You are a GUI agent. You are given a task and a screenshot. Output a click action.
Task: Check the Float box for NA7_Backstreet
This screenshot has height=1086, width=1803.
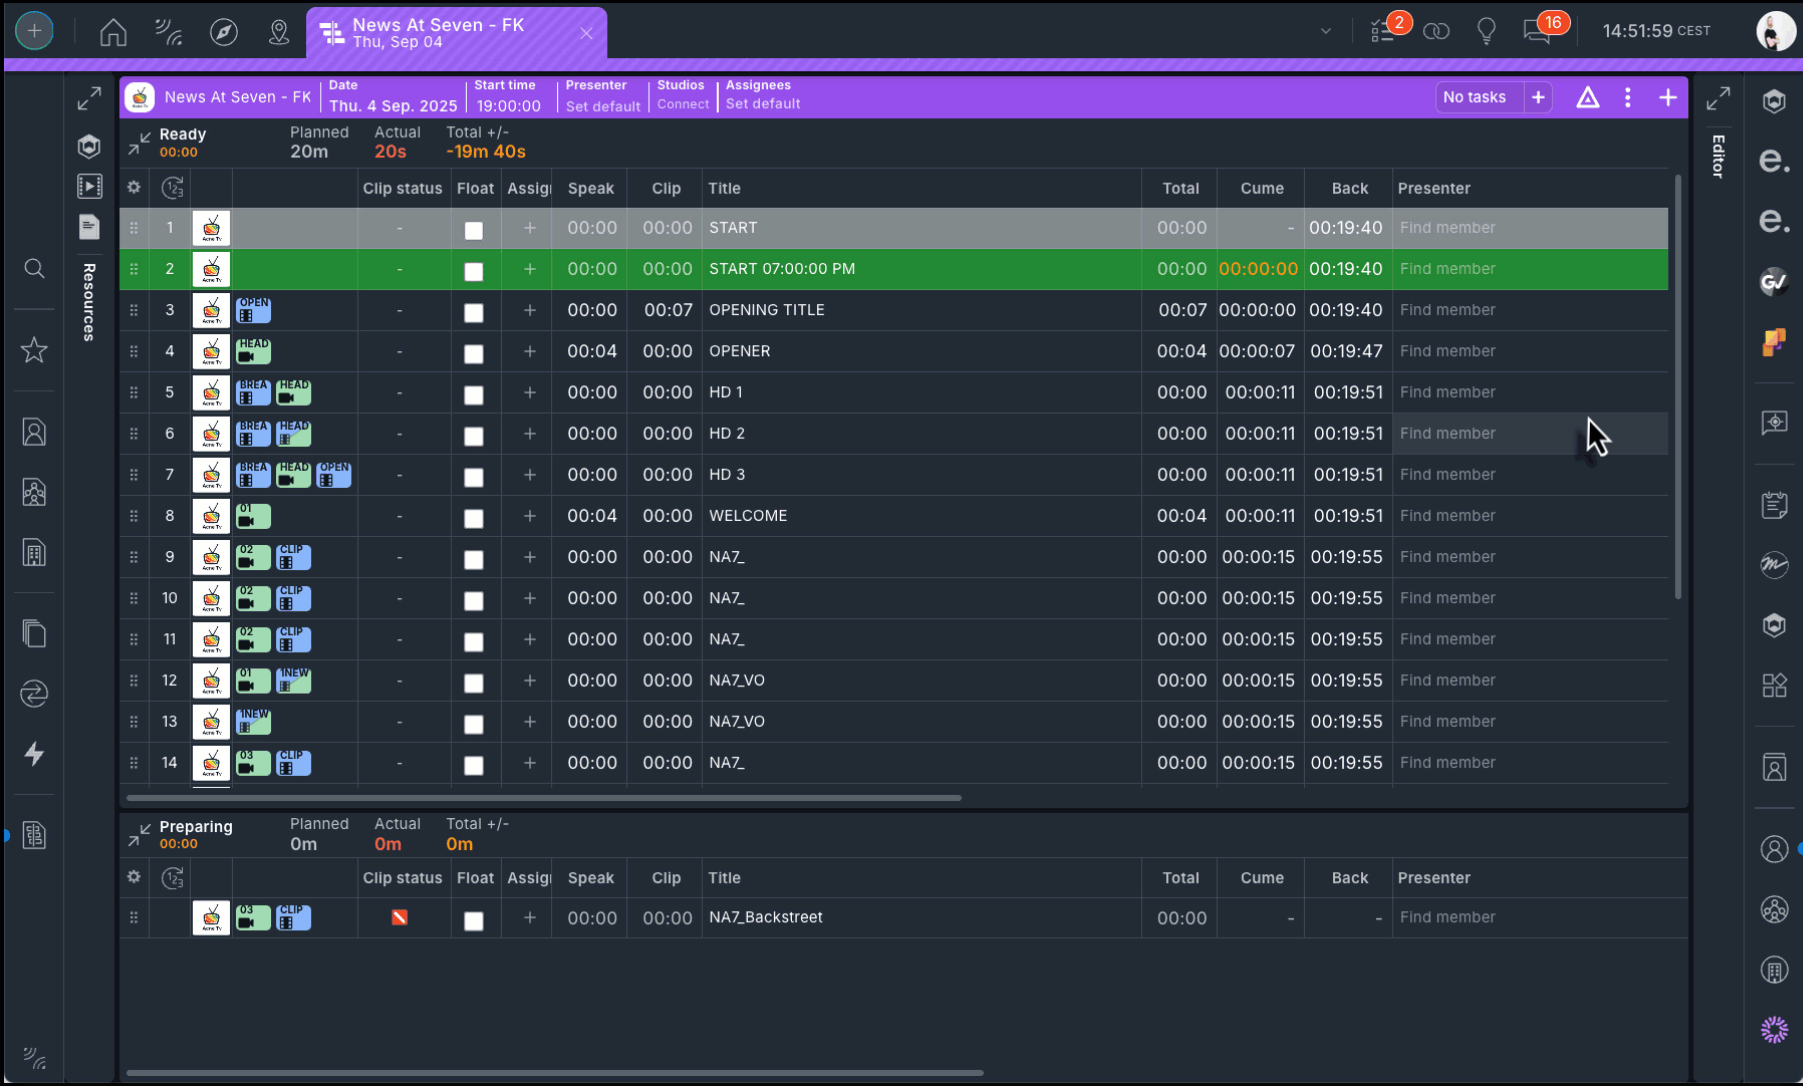[x=474, y=922]
